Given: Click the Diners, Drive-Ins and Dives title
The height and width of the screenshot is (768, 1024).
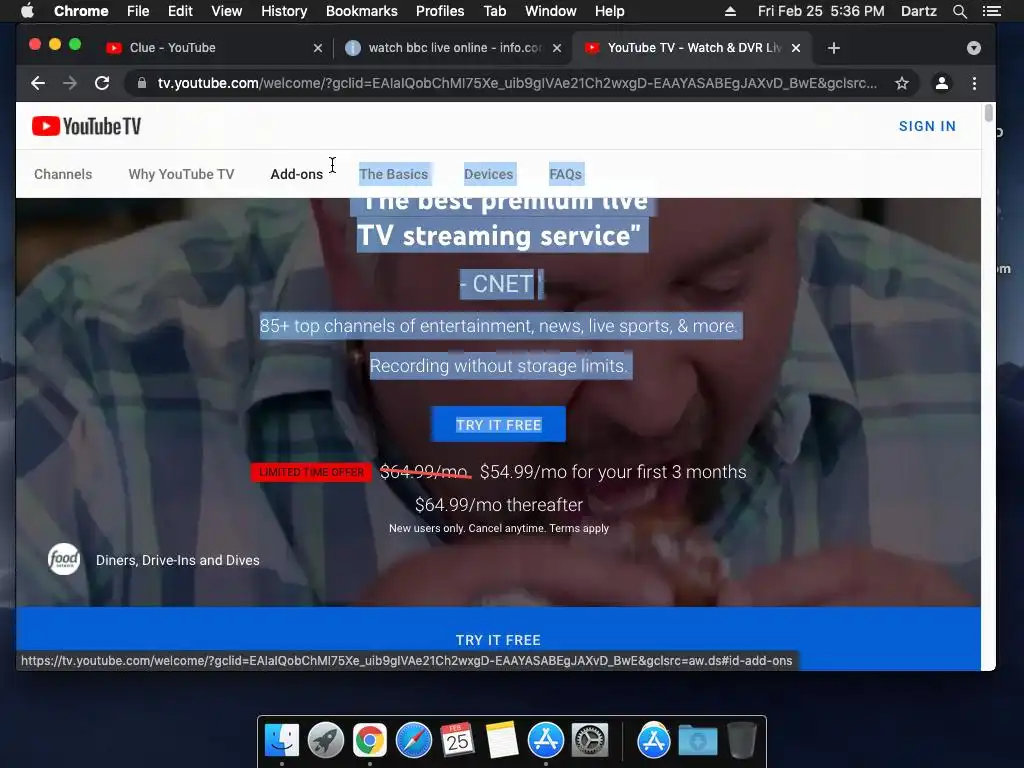Looking at the screenshot, I should (x=178, y=560).
